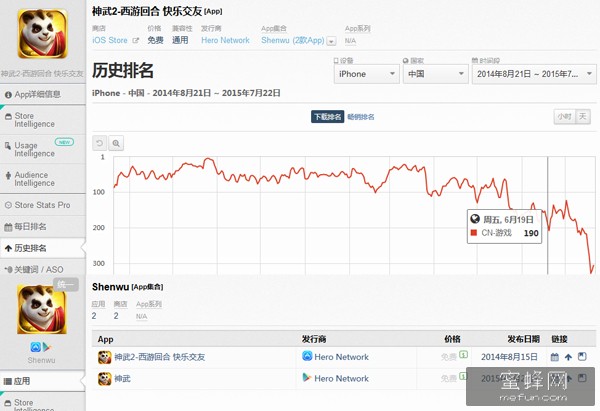Viewport: 600px width, 411px height.
Task: Click the panda app icon in header
Action: (x=41, y=34)
